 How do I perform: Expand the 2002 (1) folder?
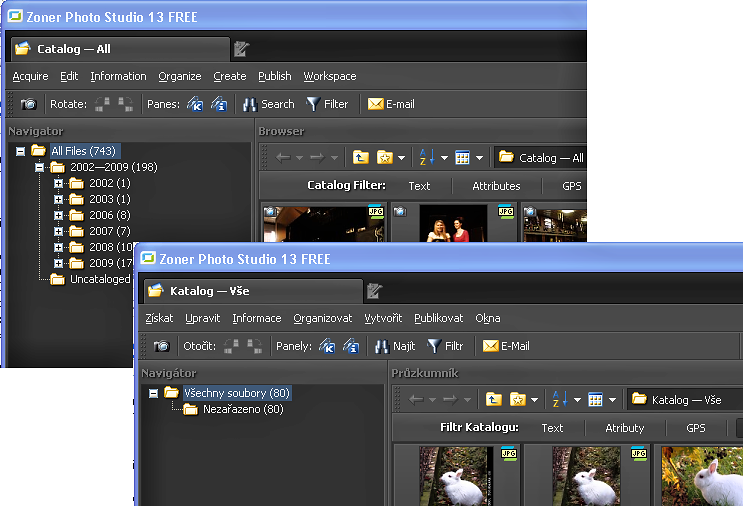(x=58, y=183)
